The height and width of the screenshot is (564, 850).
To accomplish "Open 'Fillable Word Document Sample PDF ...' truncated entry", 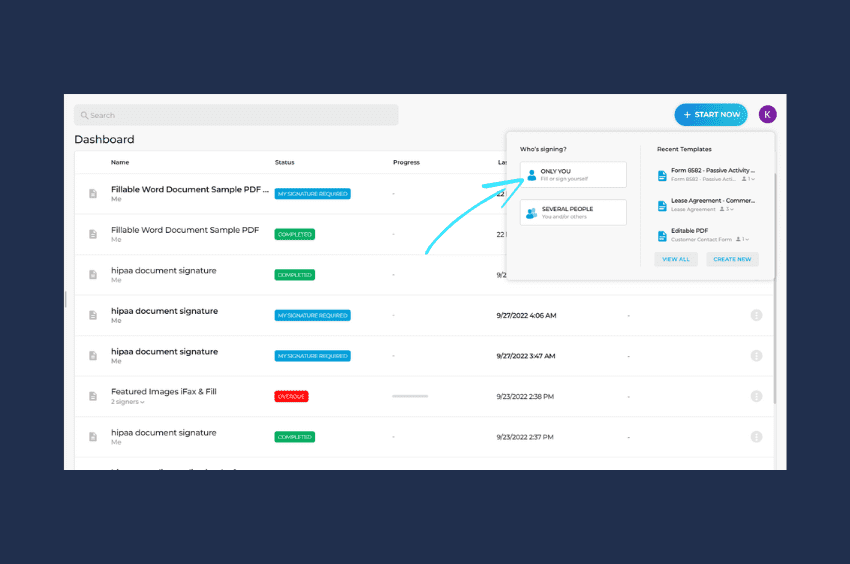I will pos(190,189).
